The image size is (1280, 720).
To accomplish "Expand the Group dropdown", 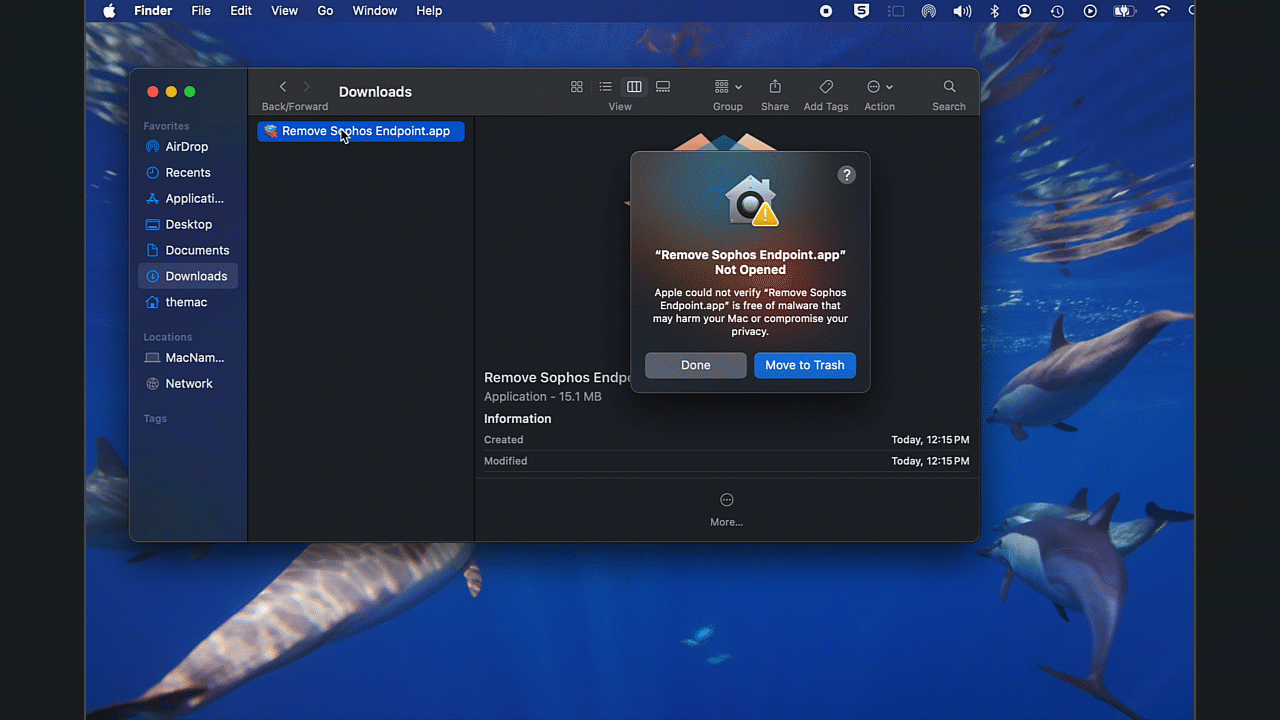I will [x=727, y=87].
